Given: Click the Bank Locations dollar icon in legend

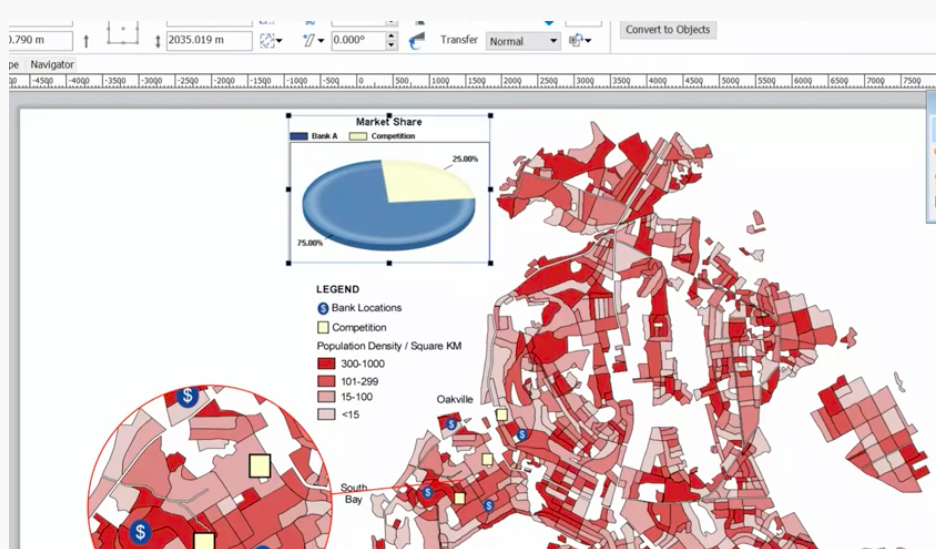Looking at the screenshot, I should (x=323, y=309).
